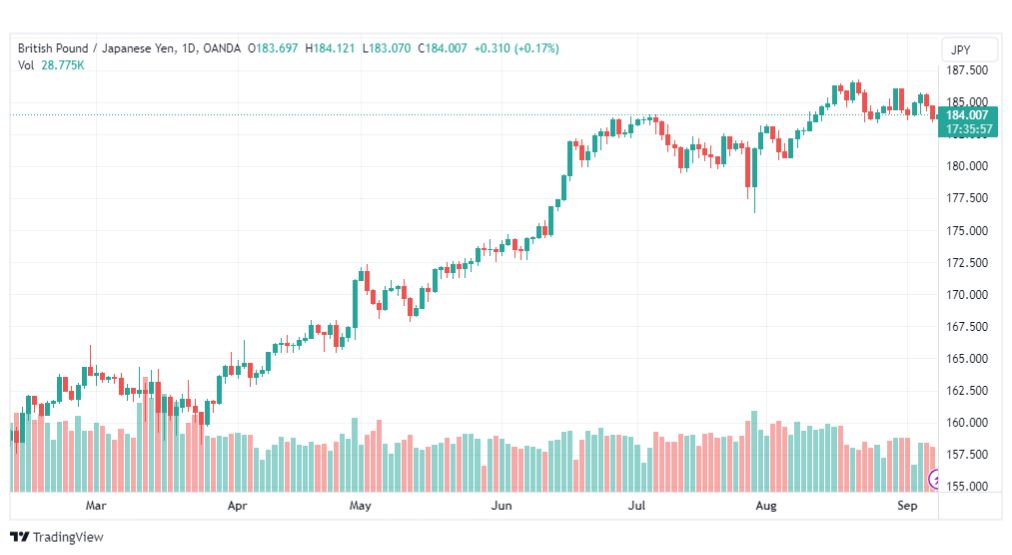
Task: Click the Vol indicator legend label
Action: point(26,65)
